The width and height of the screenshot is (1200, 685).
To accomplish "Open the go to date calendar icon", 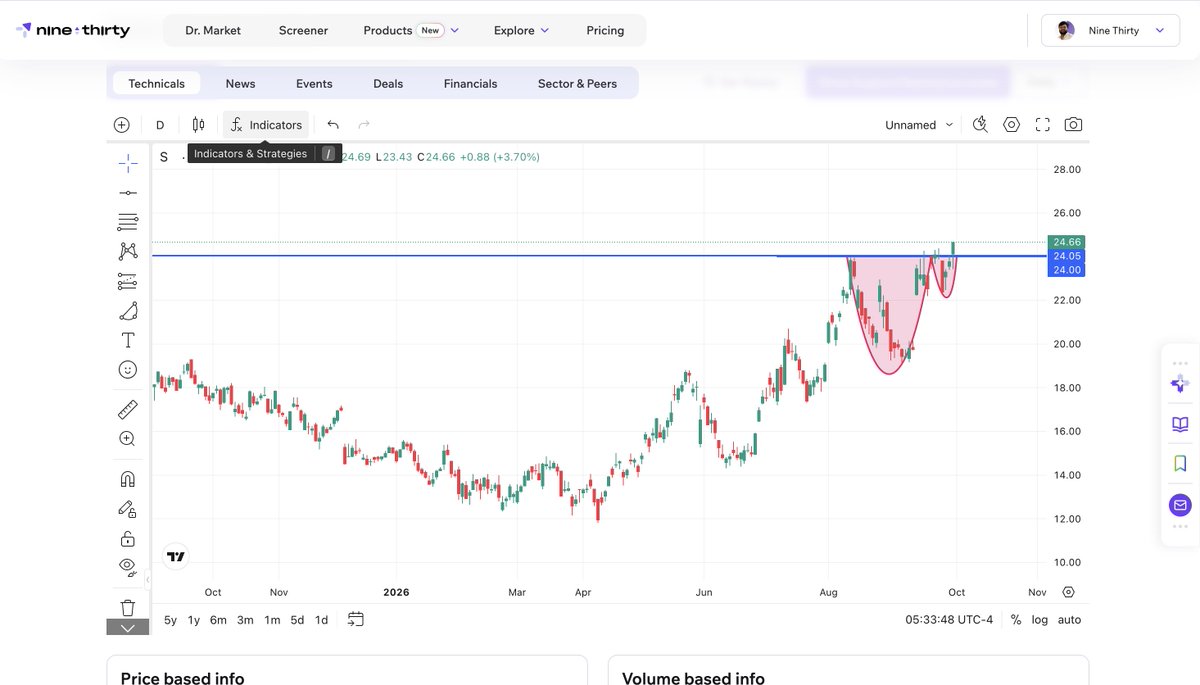I will [x=356, y=620].
